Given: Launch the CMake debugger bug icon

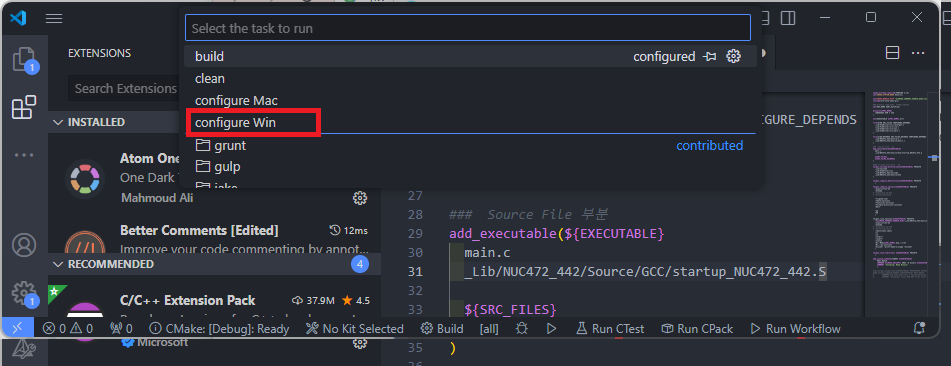Looking at the screenshot, I should pyautogui.click(x=522, y=329).
